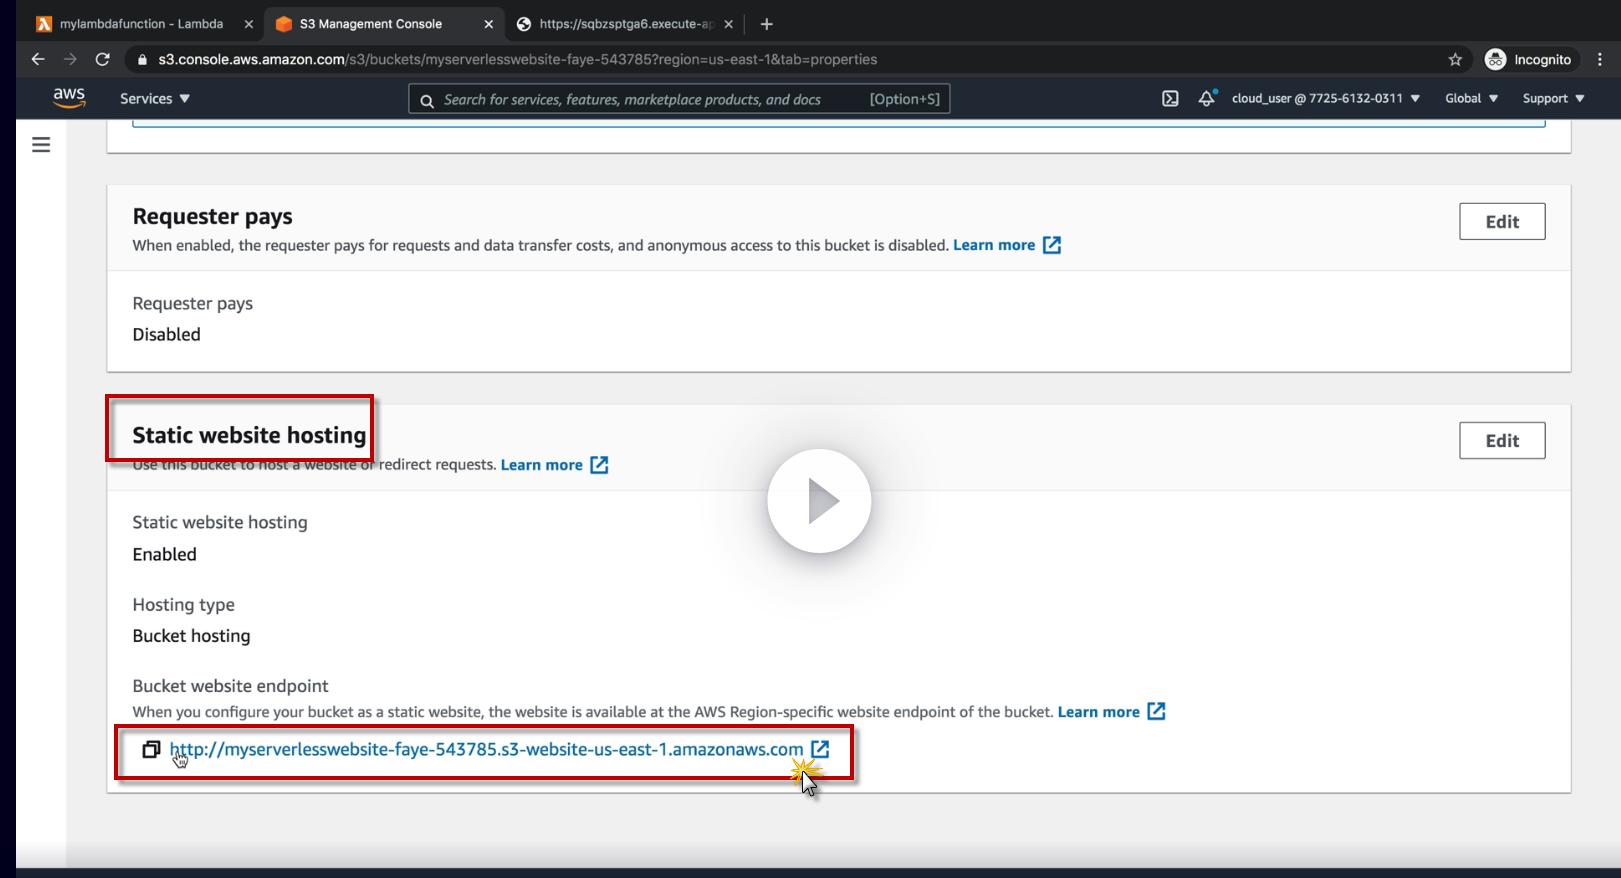Open a new browser tab
The image size is (1621, 878).
(767, 24)
